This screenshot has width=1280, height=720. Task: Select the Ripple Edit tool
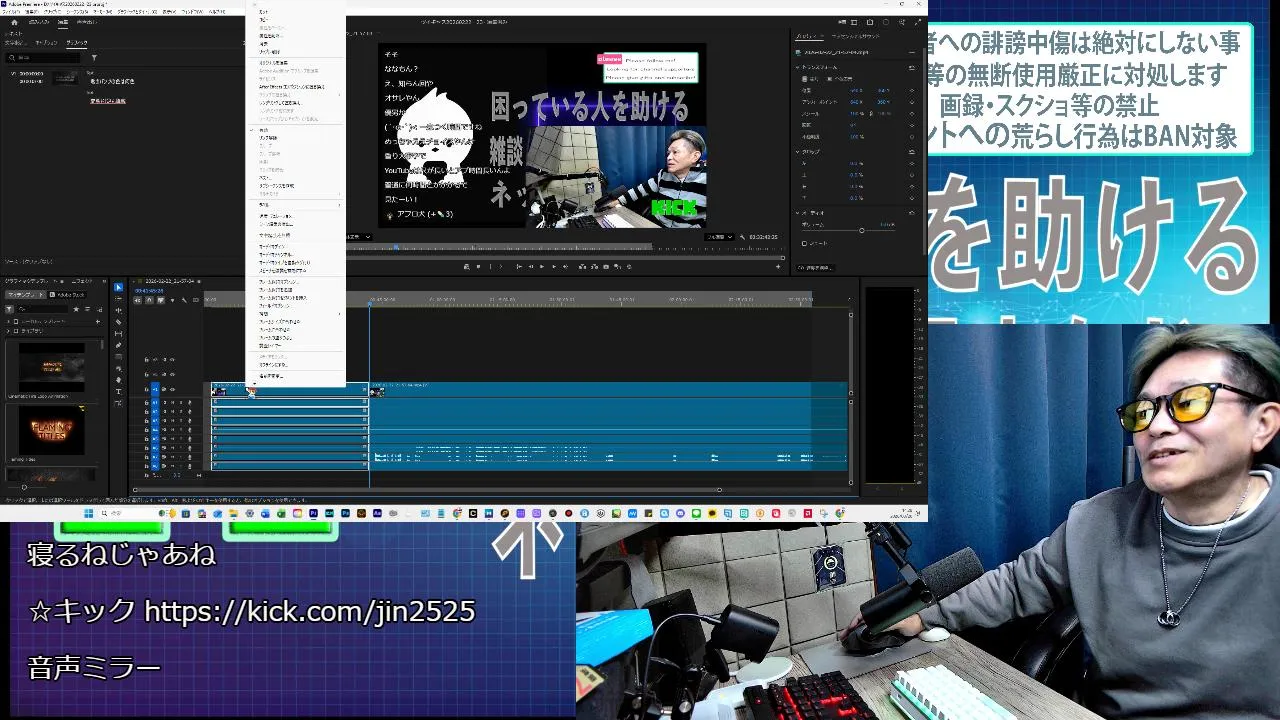click(x=118, y=310)
